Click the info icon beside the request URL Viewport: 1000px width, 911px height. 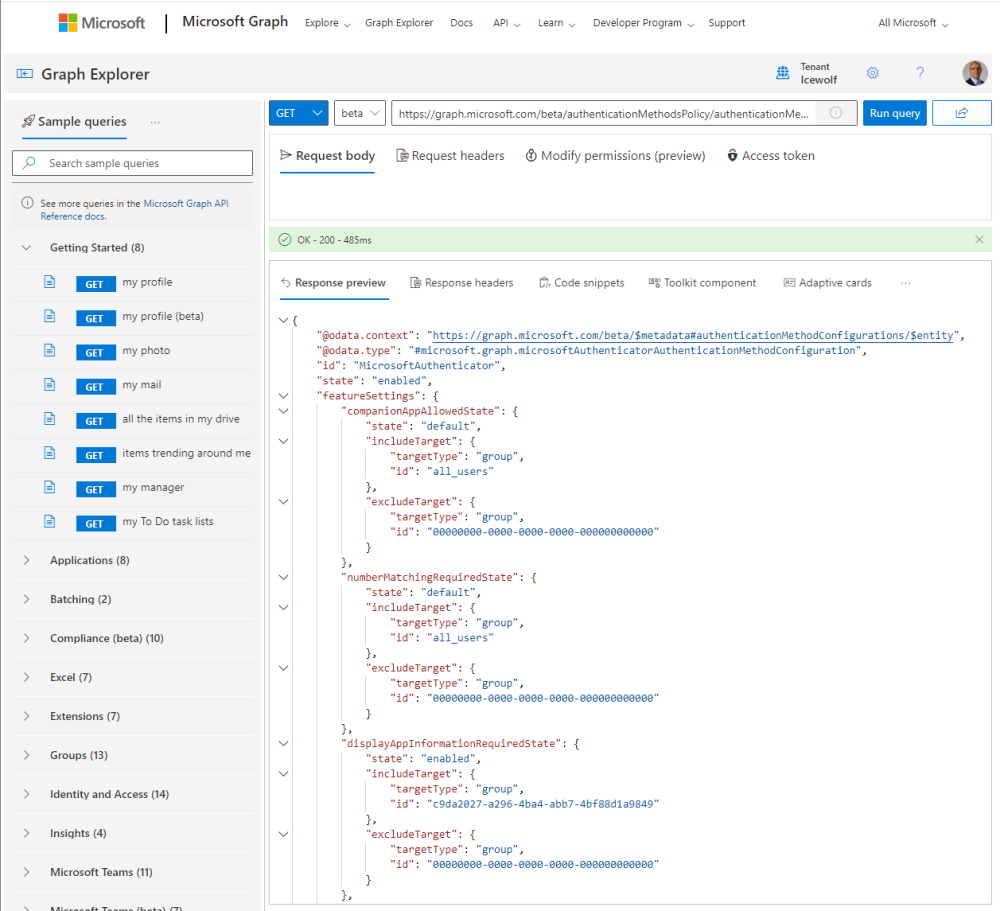[x=833, y=113]
